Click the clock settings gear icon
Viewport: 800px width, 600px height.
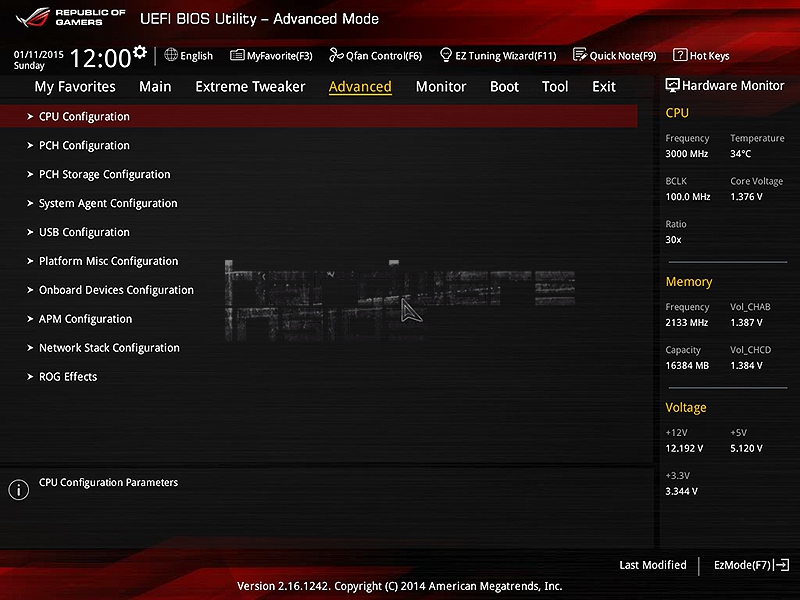click(140, 52)
